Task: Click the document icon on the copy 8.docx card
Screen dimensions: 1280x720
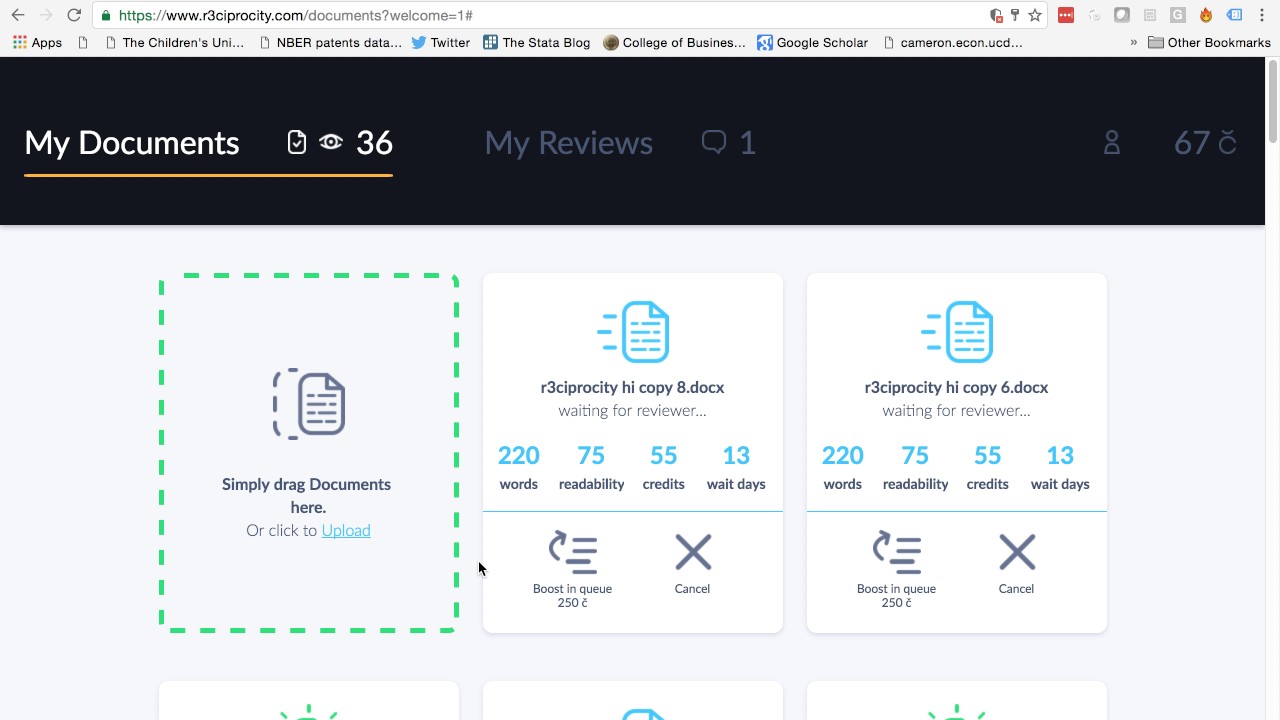Action: pyautogui.click(x=633, y=331)
